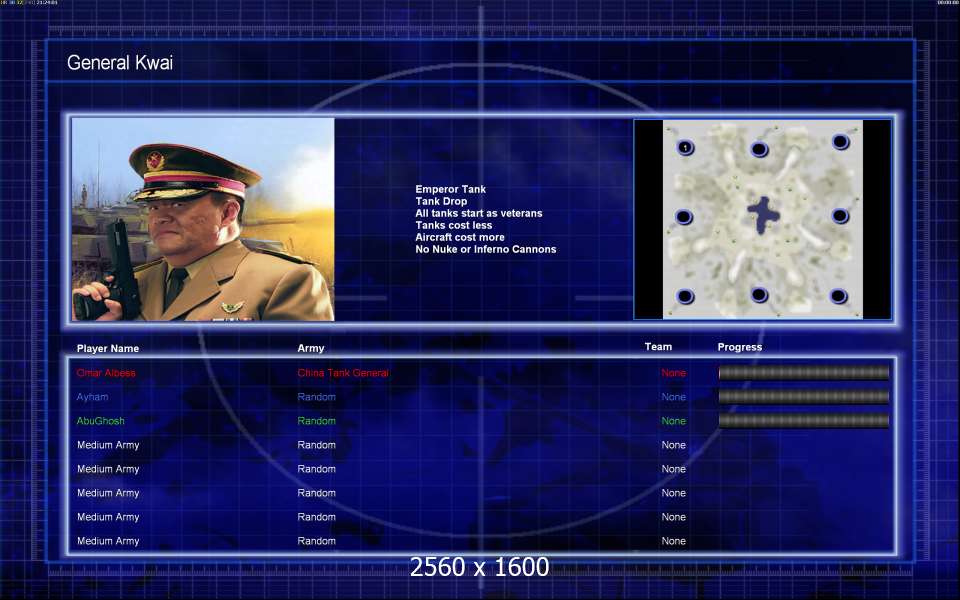Pick the top-right start position on the map

(841, 142)
